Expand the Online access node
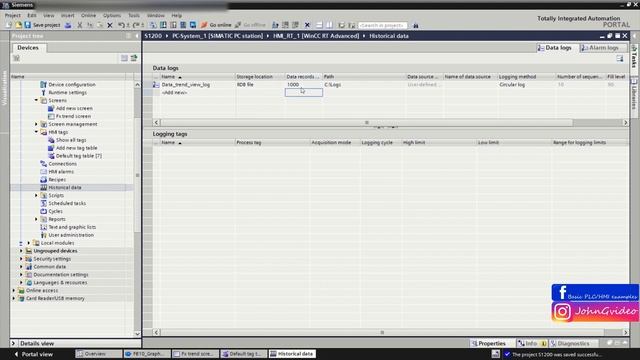The image size is (640, 360). pos(14,291)
